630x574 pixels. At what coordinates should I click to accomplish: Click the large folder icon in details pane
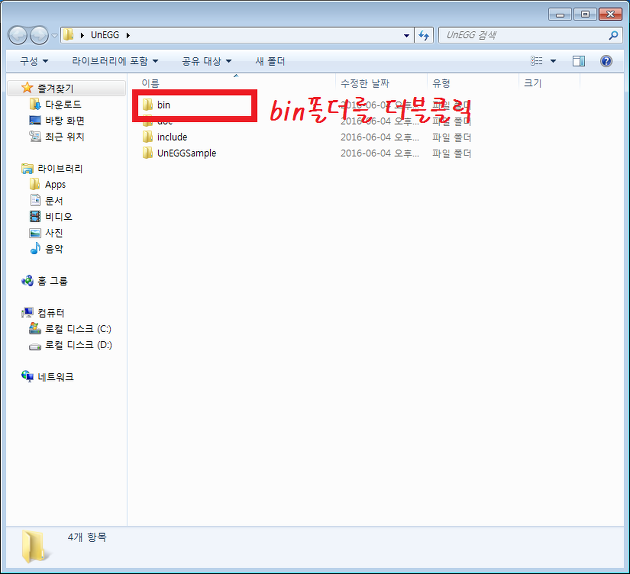point(35,546)
